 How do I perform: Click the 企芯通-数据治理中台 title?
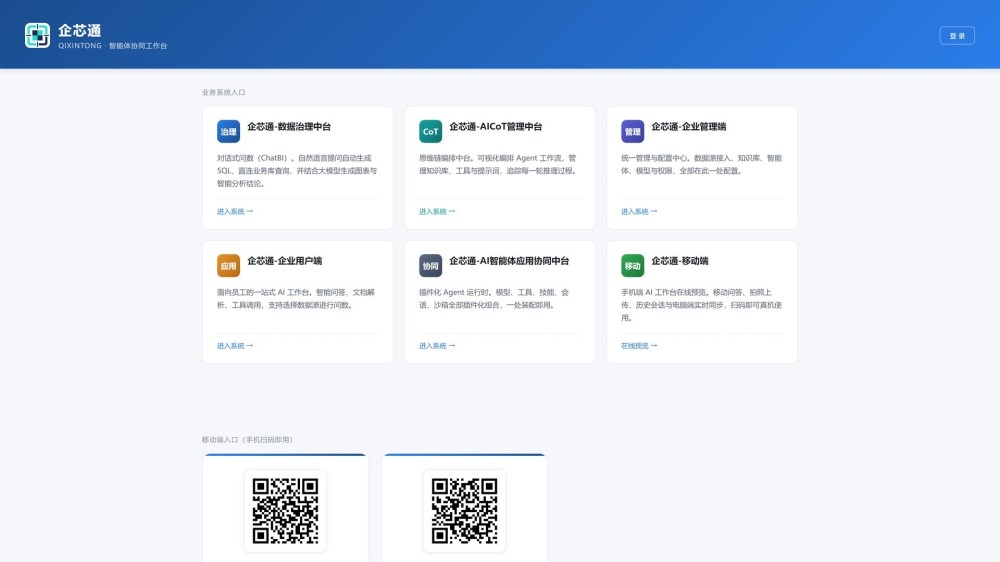[289, 127]
